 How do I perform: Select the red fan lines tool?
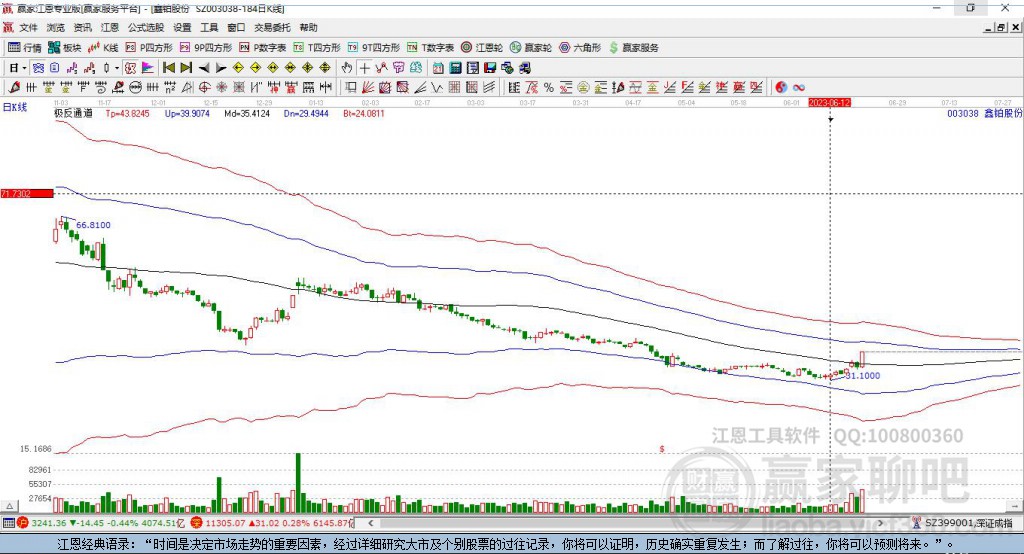pyautogui.click(x=368, y=88)
